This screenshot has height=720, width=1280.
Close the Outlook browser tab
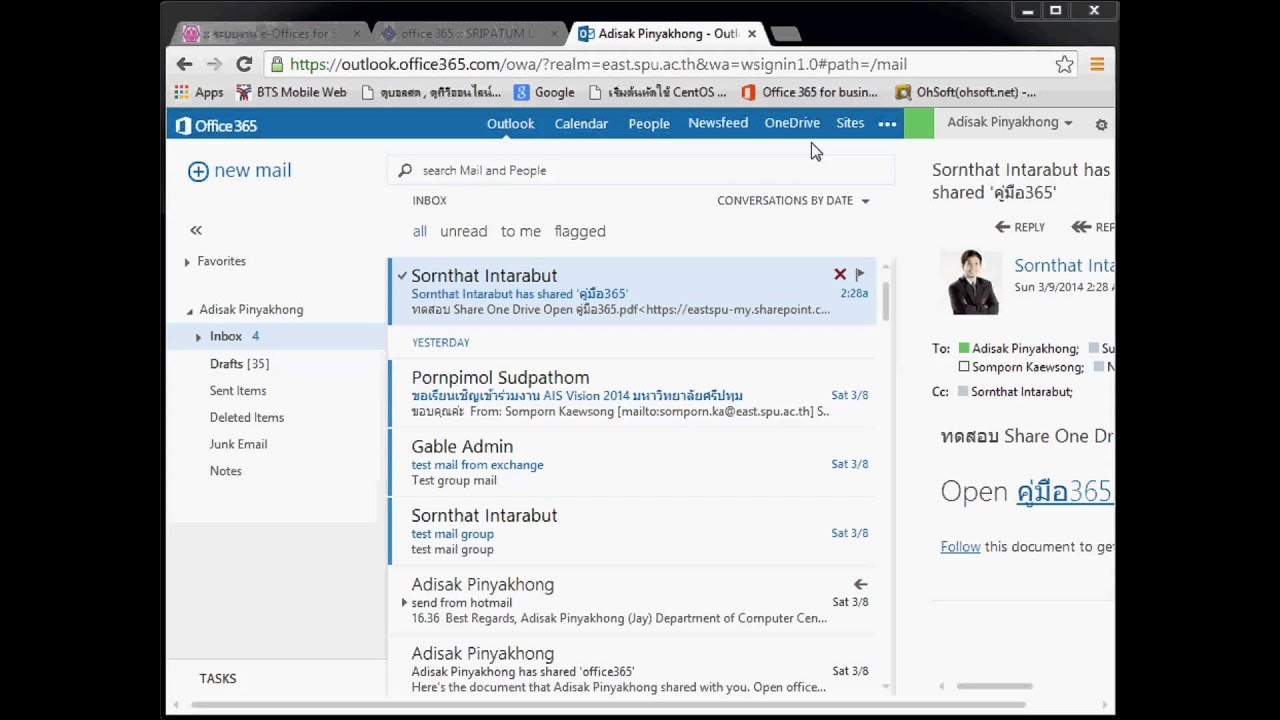click(752, 33)
